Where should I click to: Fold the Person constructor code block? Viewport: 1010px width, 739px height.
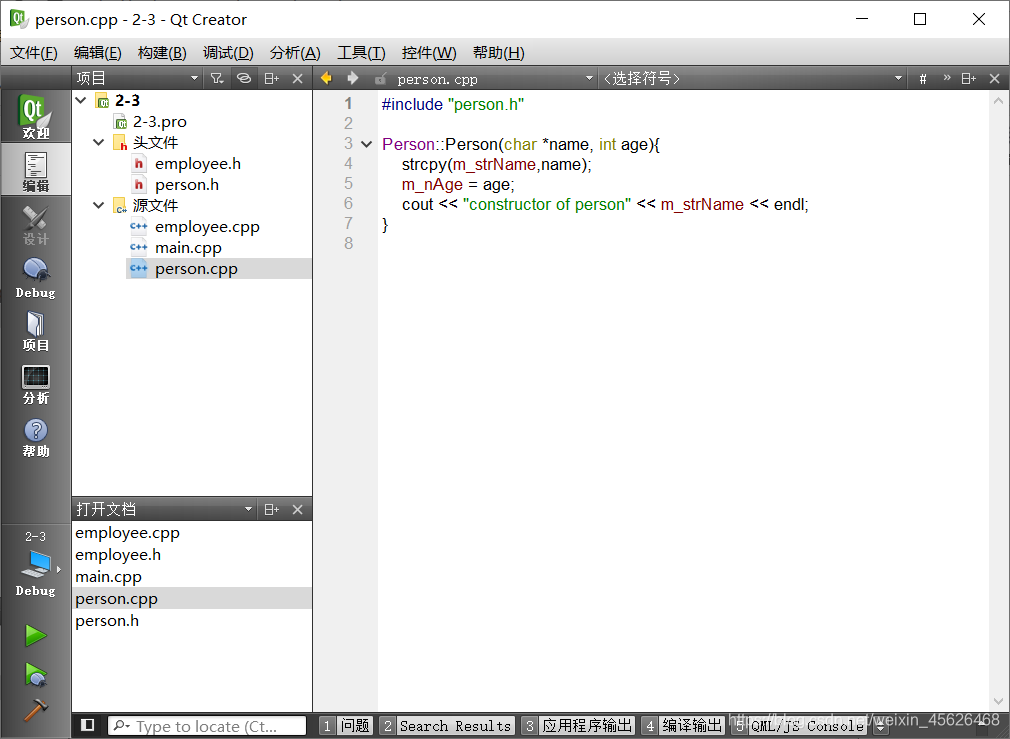coord(367,144)
